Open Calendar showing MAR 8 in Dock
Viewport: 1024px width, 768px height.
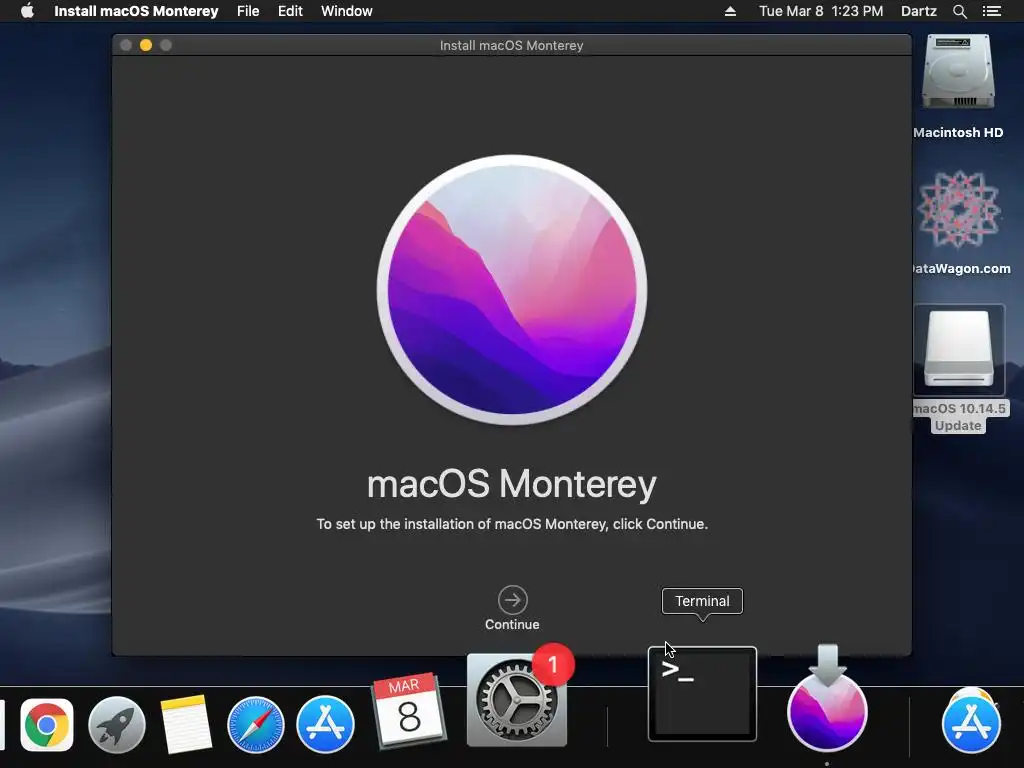409,710
